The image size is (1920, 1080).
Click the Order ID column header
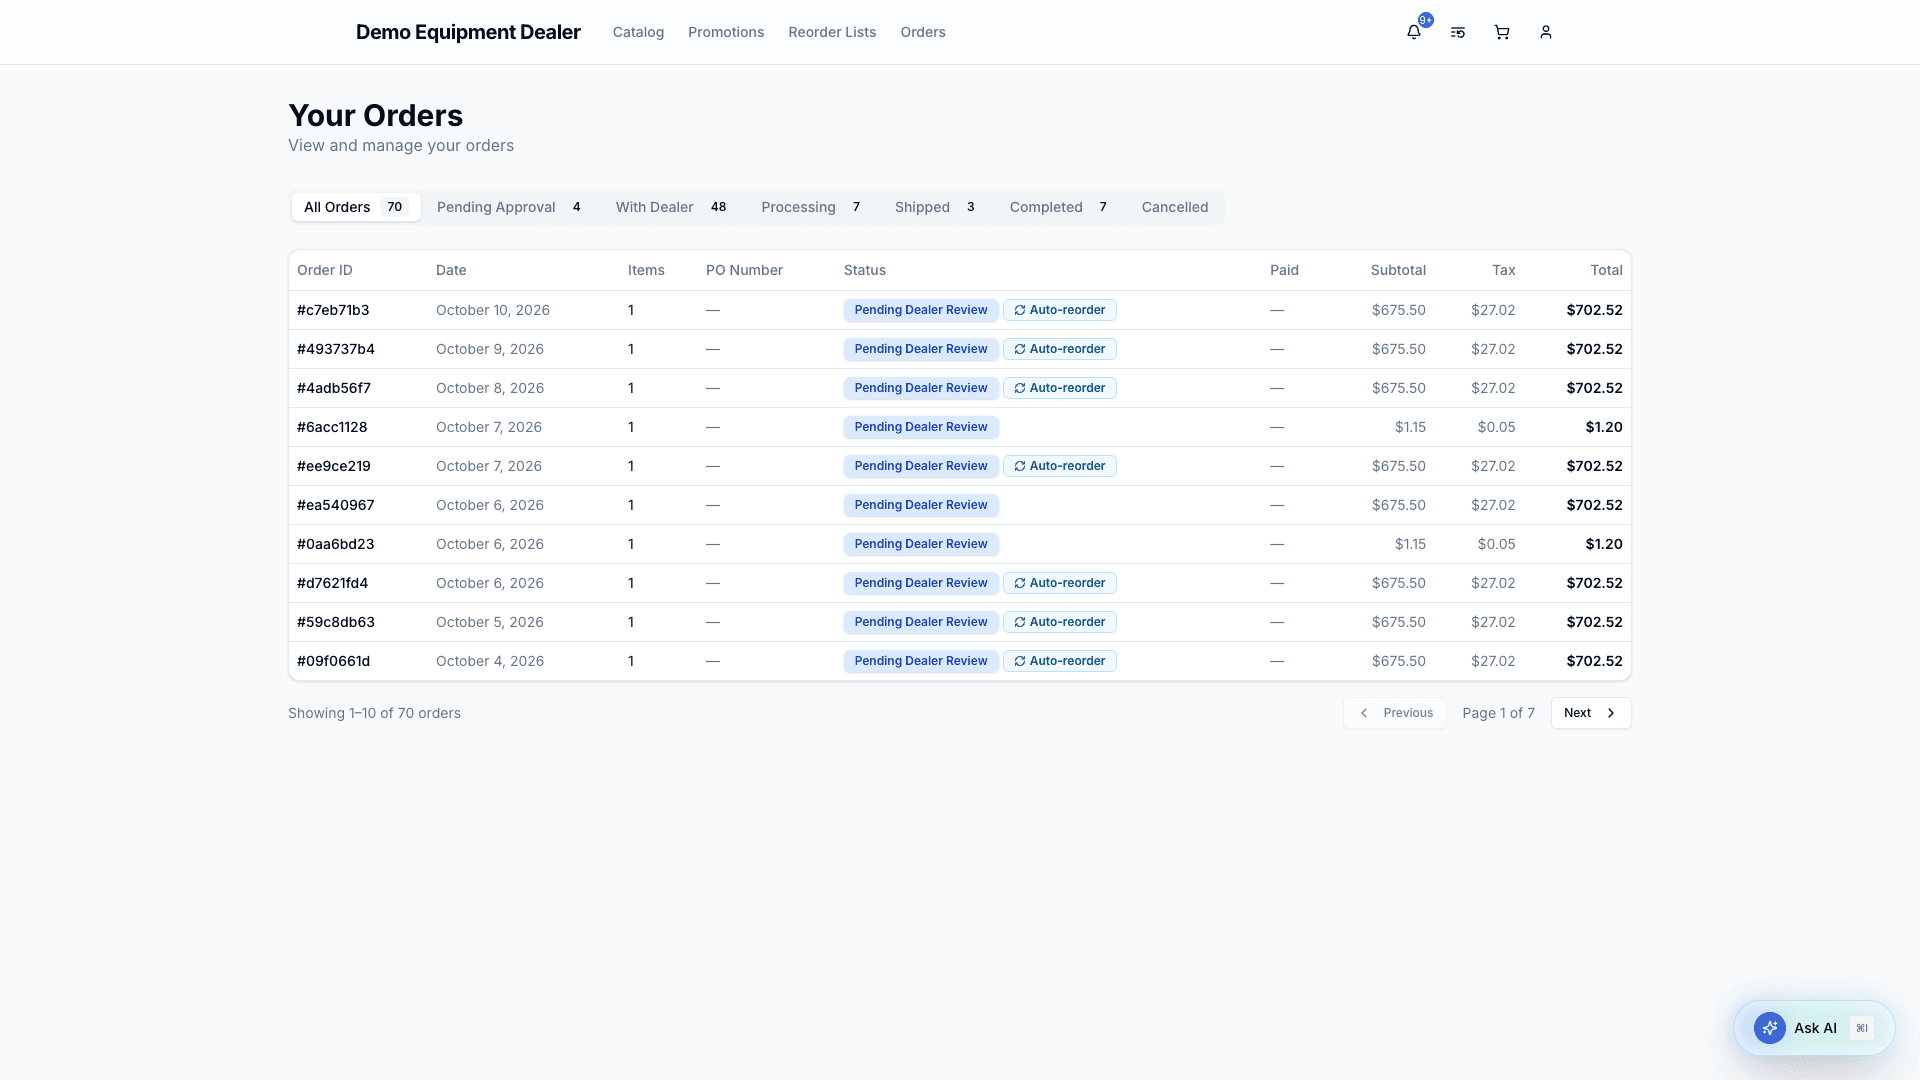coord(325,270)
